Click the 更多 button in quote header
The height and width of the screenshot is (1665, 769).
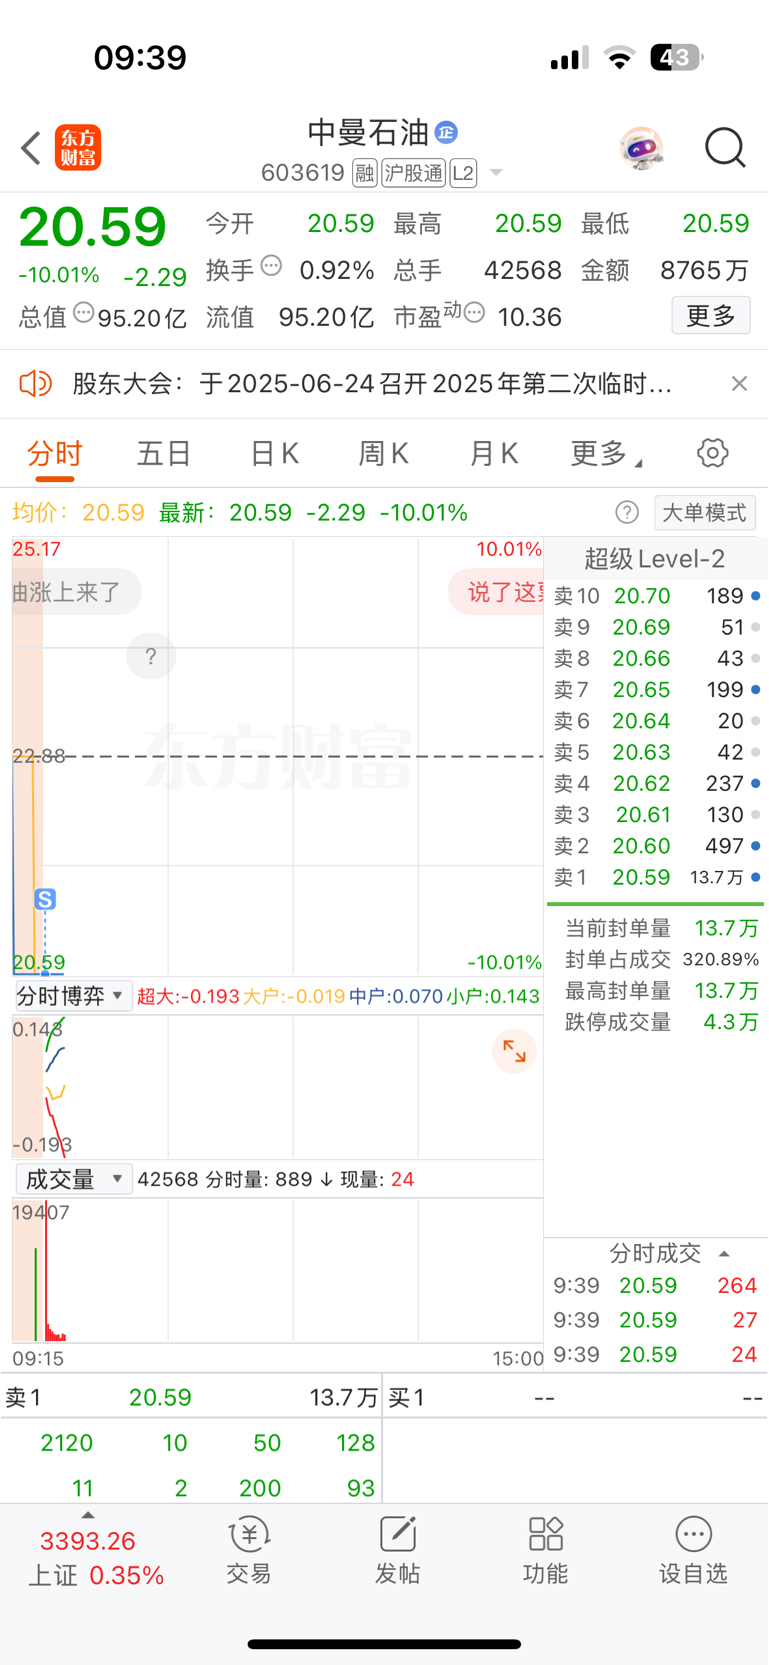click(711, 316)
